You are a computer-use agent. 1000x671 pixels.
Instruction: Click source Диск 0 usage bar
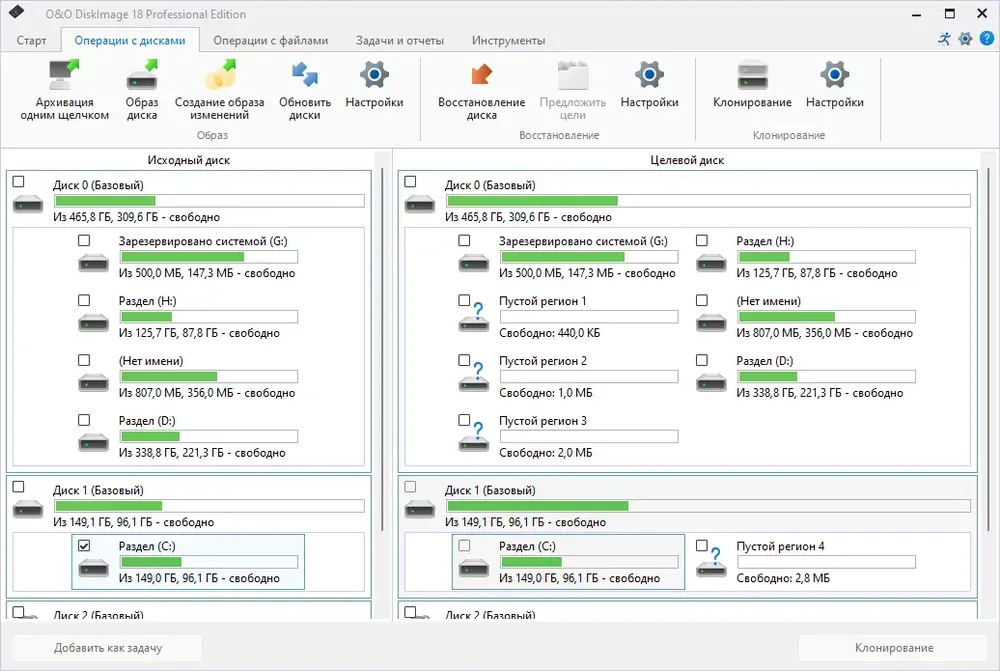coord(209,201)
